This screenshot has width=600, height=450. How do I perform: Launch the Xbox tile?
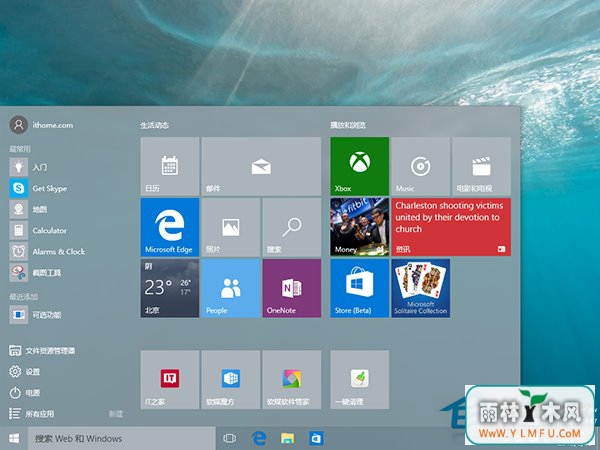pos(360,166)
